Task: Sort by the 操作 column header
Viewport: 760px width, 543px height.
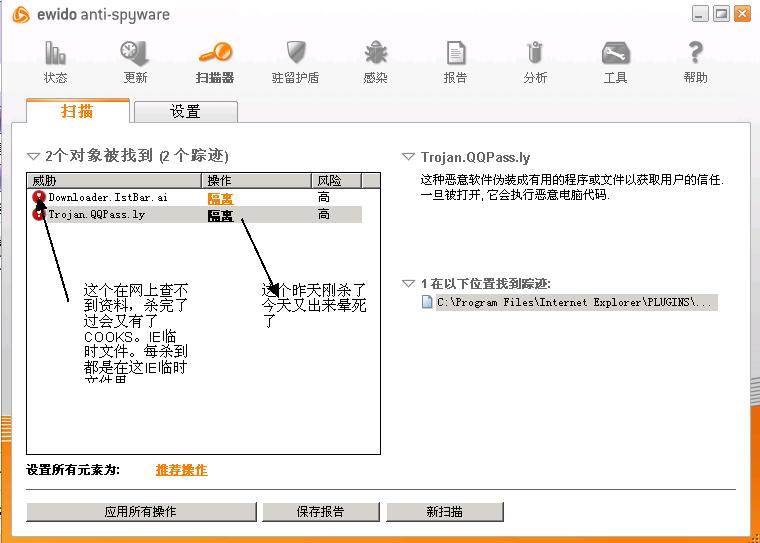Action: (x=256, y=181)
